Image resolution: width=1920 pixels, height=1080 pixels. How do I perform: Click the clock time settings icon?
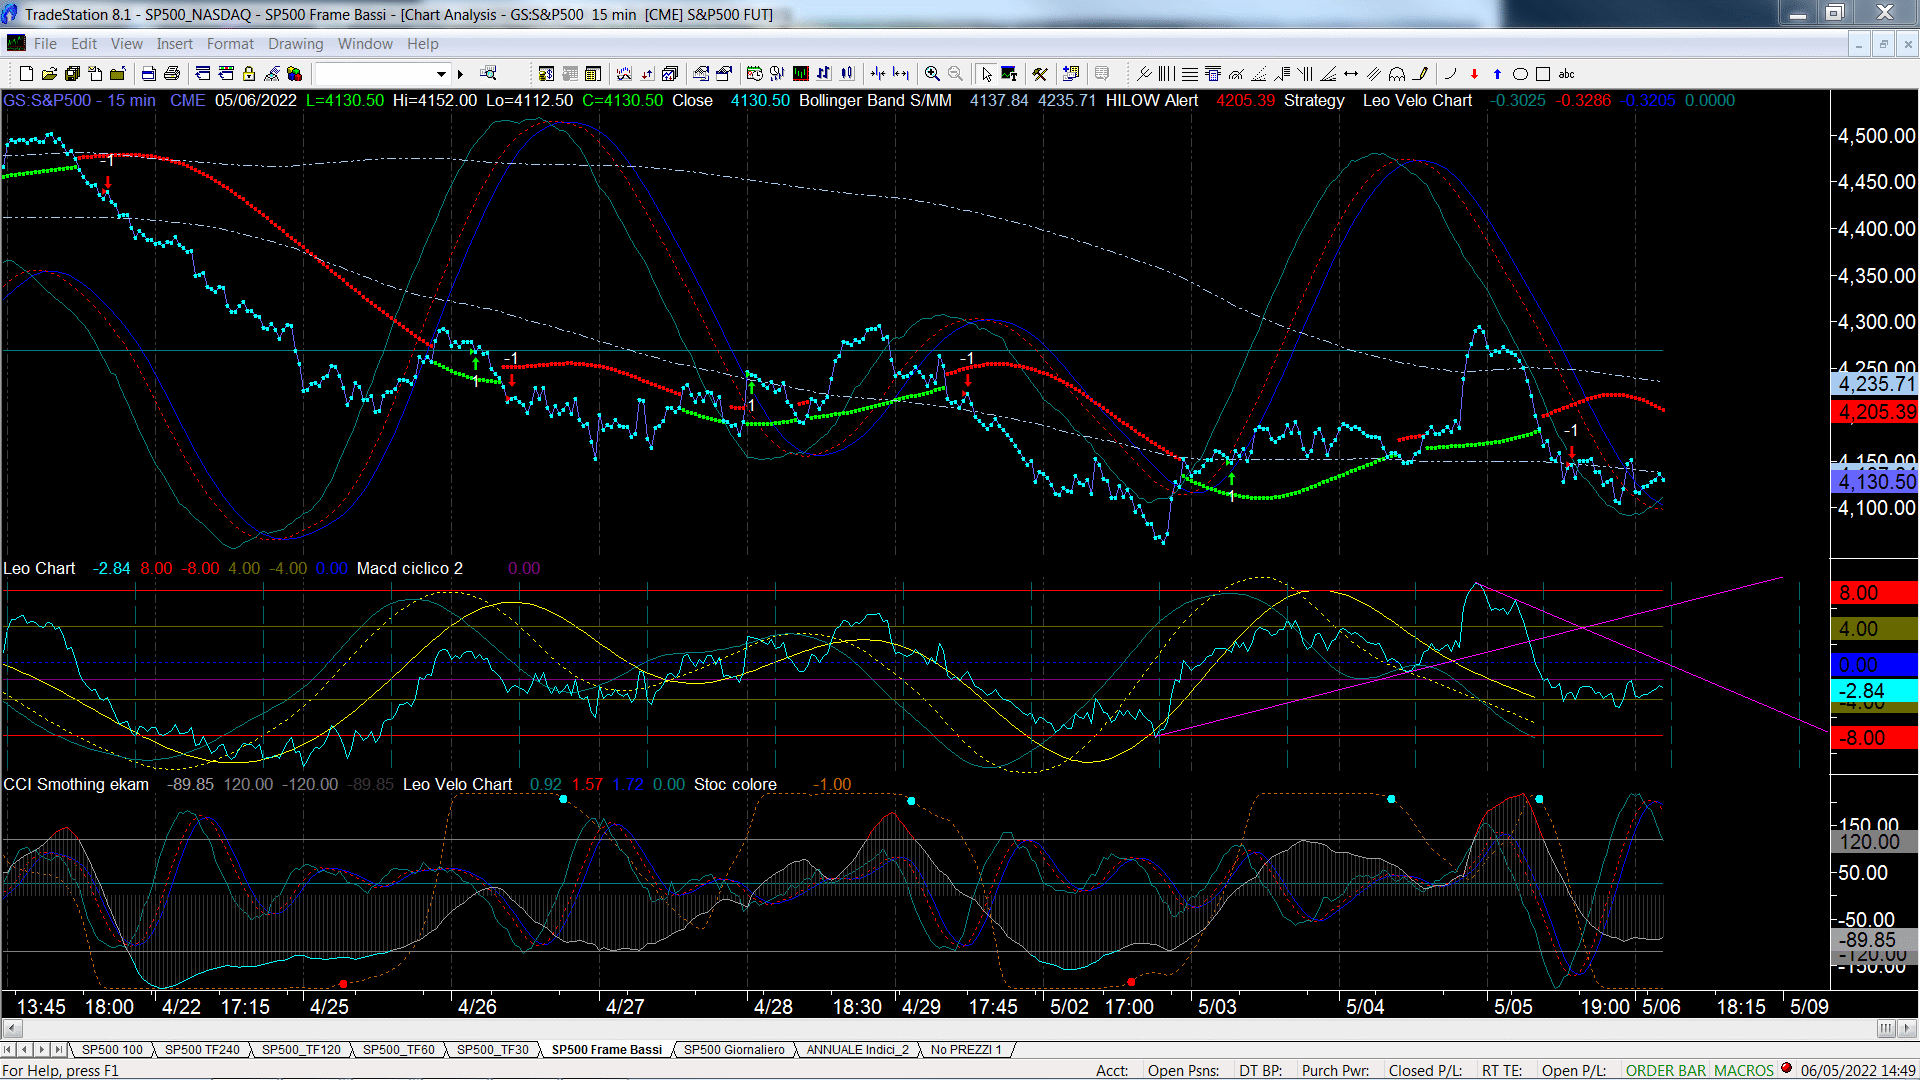[x=754, y=73]
